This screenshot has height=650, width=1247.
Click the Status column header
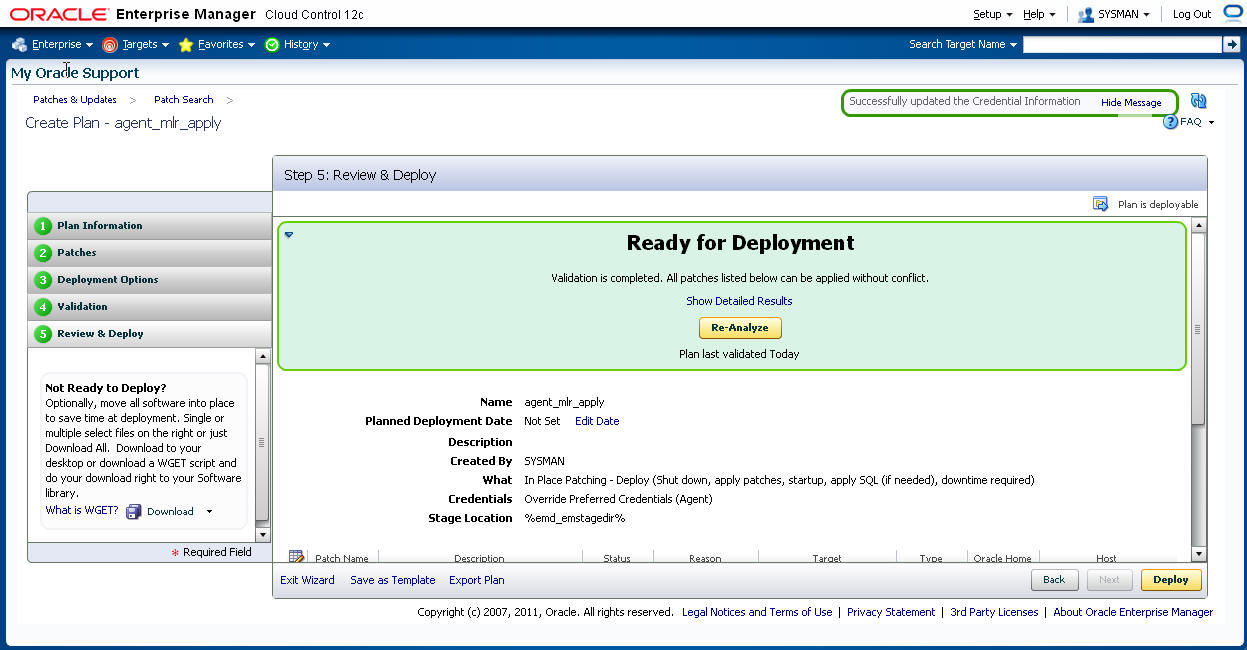[617, 558]
